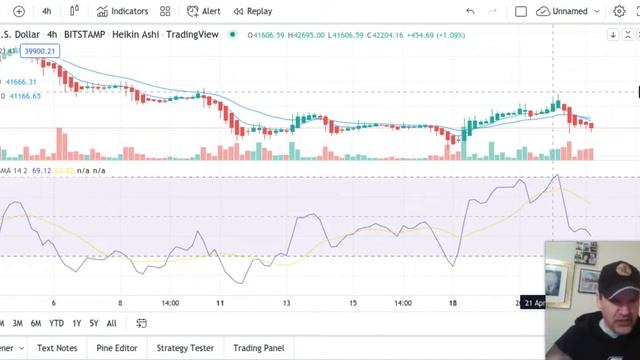Click the C42204.16 close value
Image resolution: width=640 pixels, height=360 pixels.
pyautogui.click(x=385, y=35)
